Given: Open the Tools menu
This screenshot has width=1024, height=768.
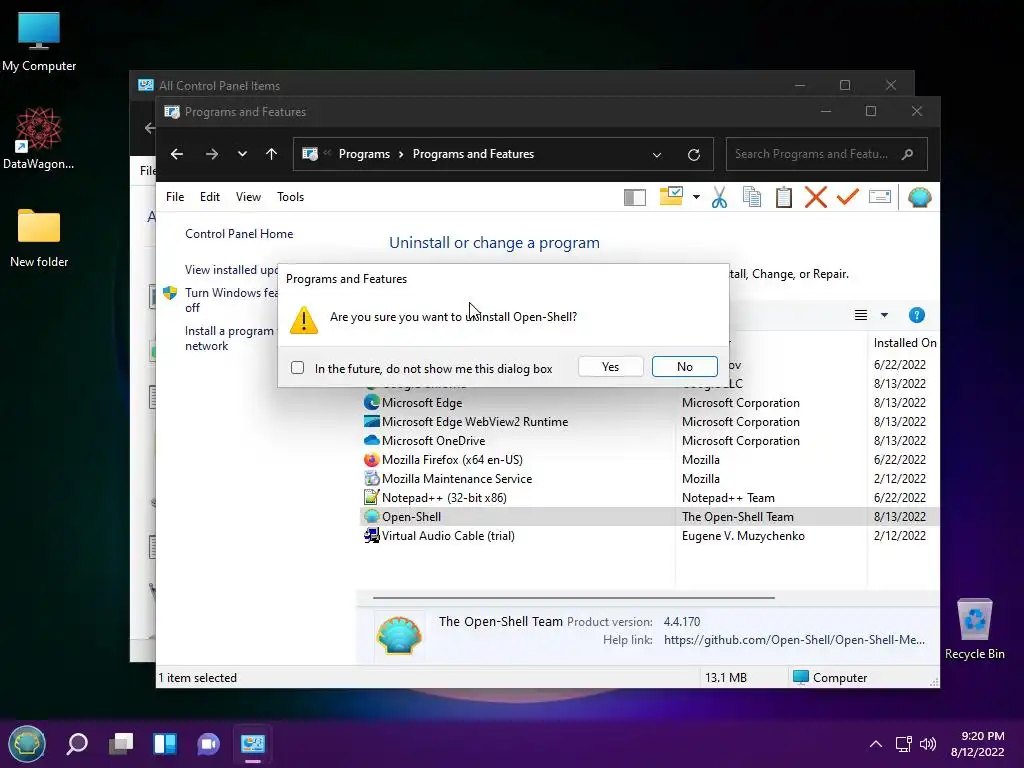Looking at the screenshot, I should coord(290,197).
